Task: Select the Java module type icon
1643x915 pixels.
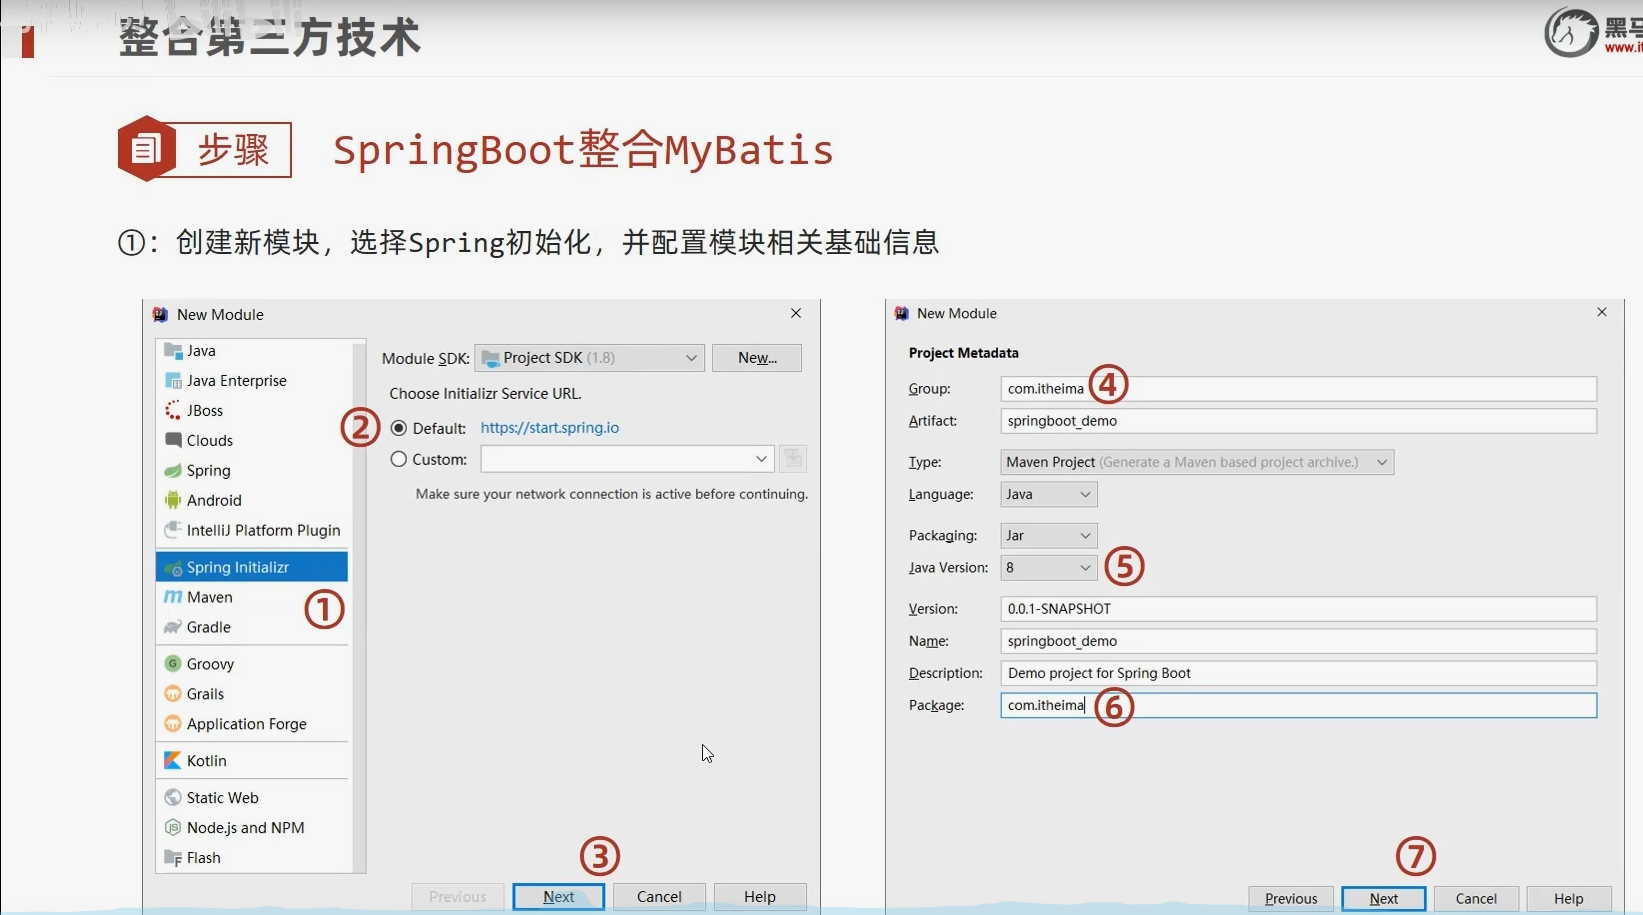Action: [173, 351]
